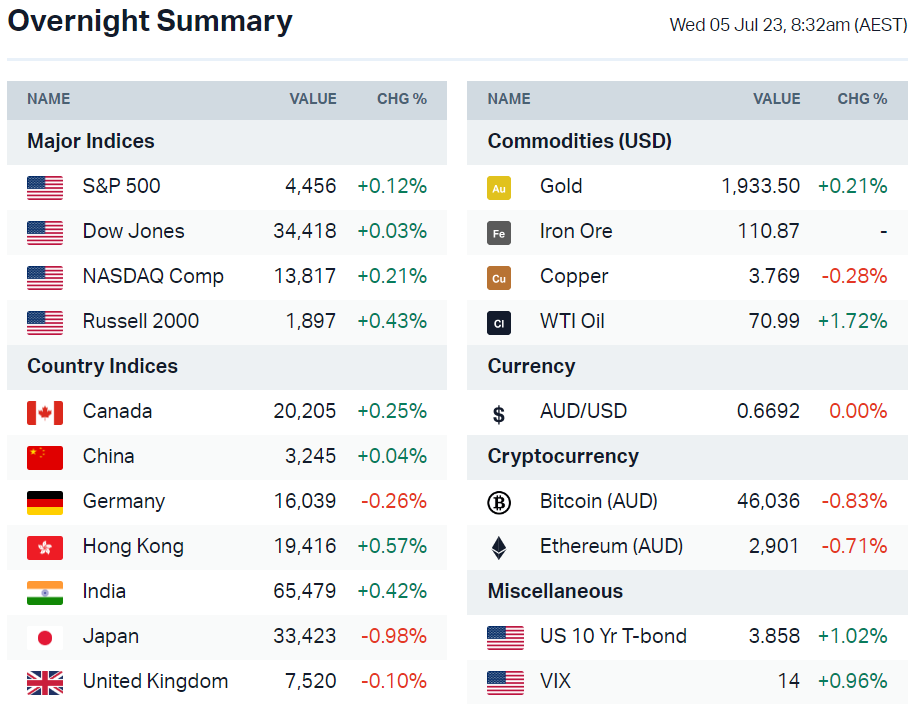Click the Bitcoin logo icon
Viewport: 916px width, 704px height.
click(499, 502)
